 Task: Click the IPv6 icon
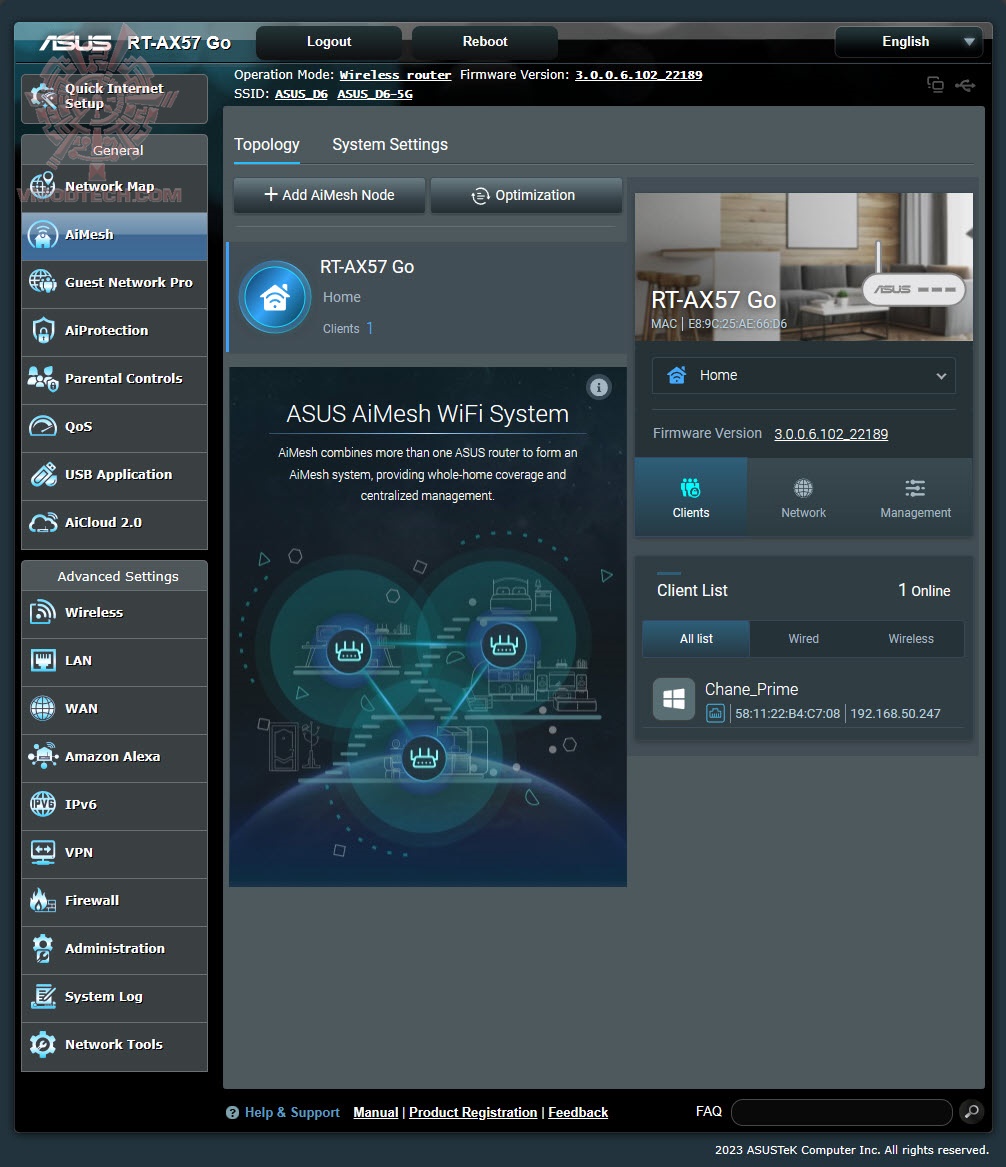[42, 805]
